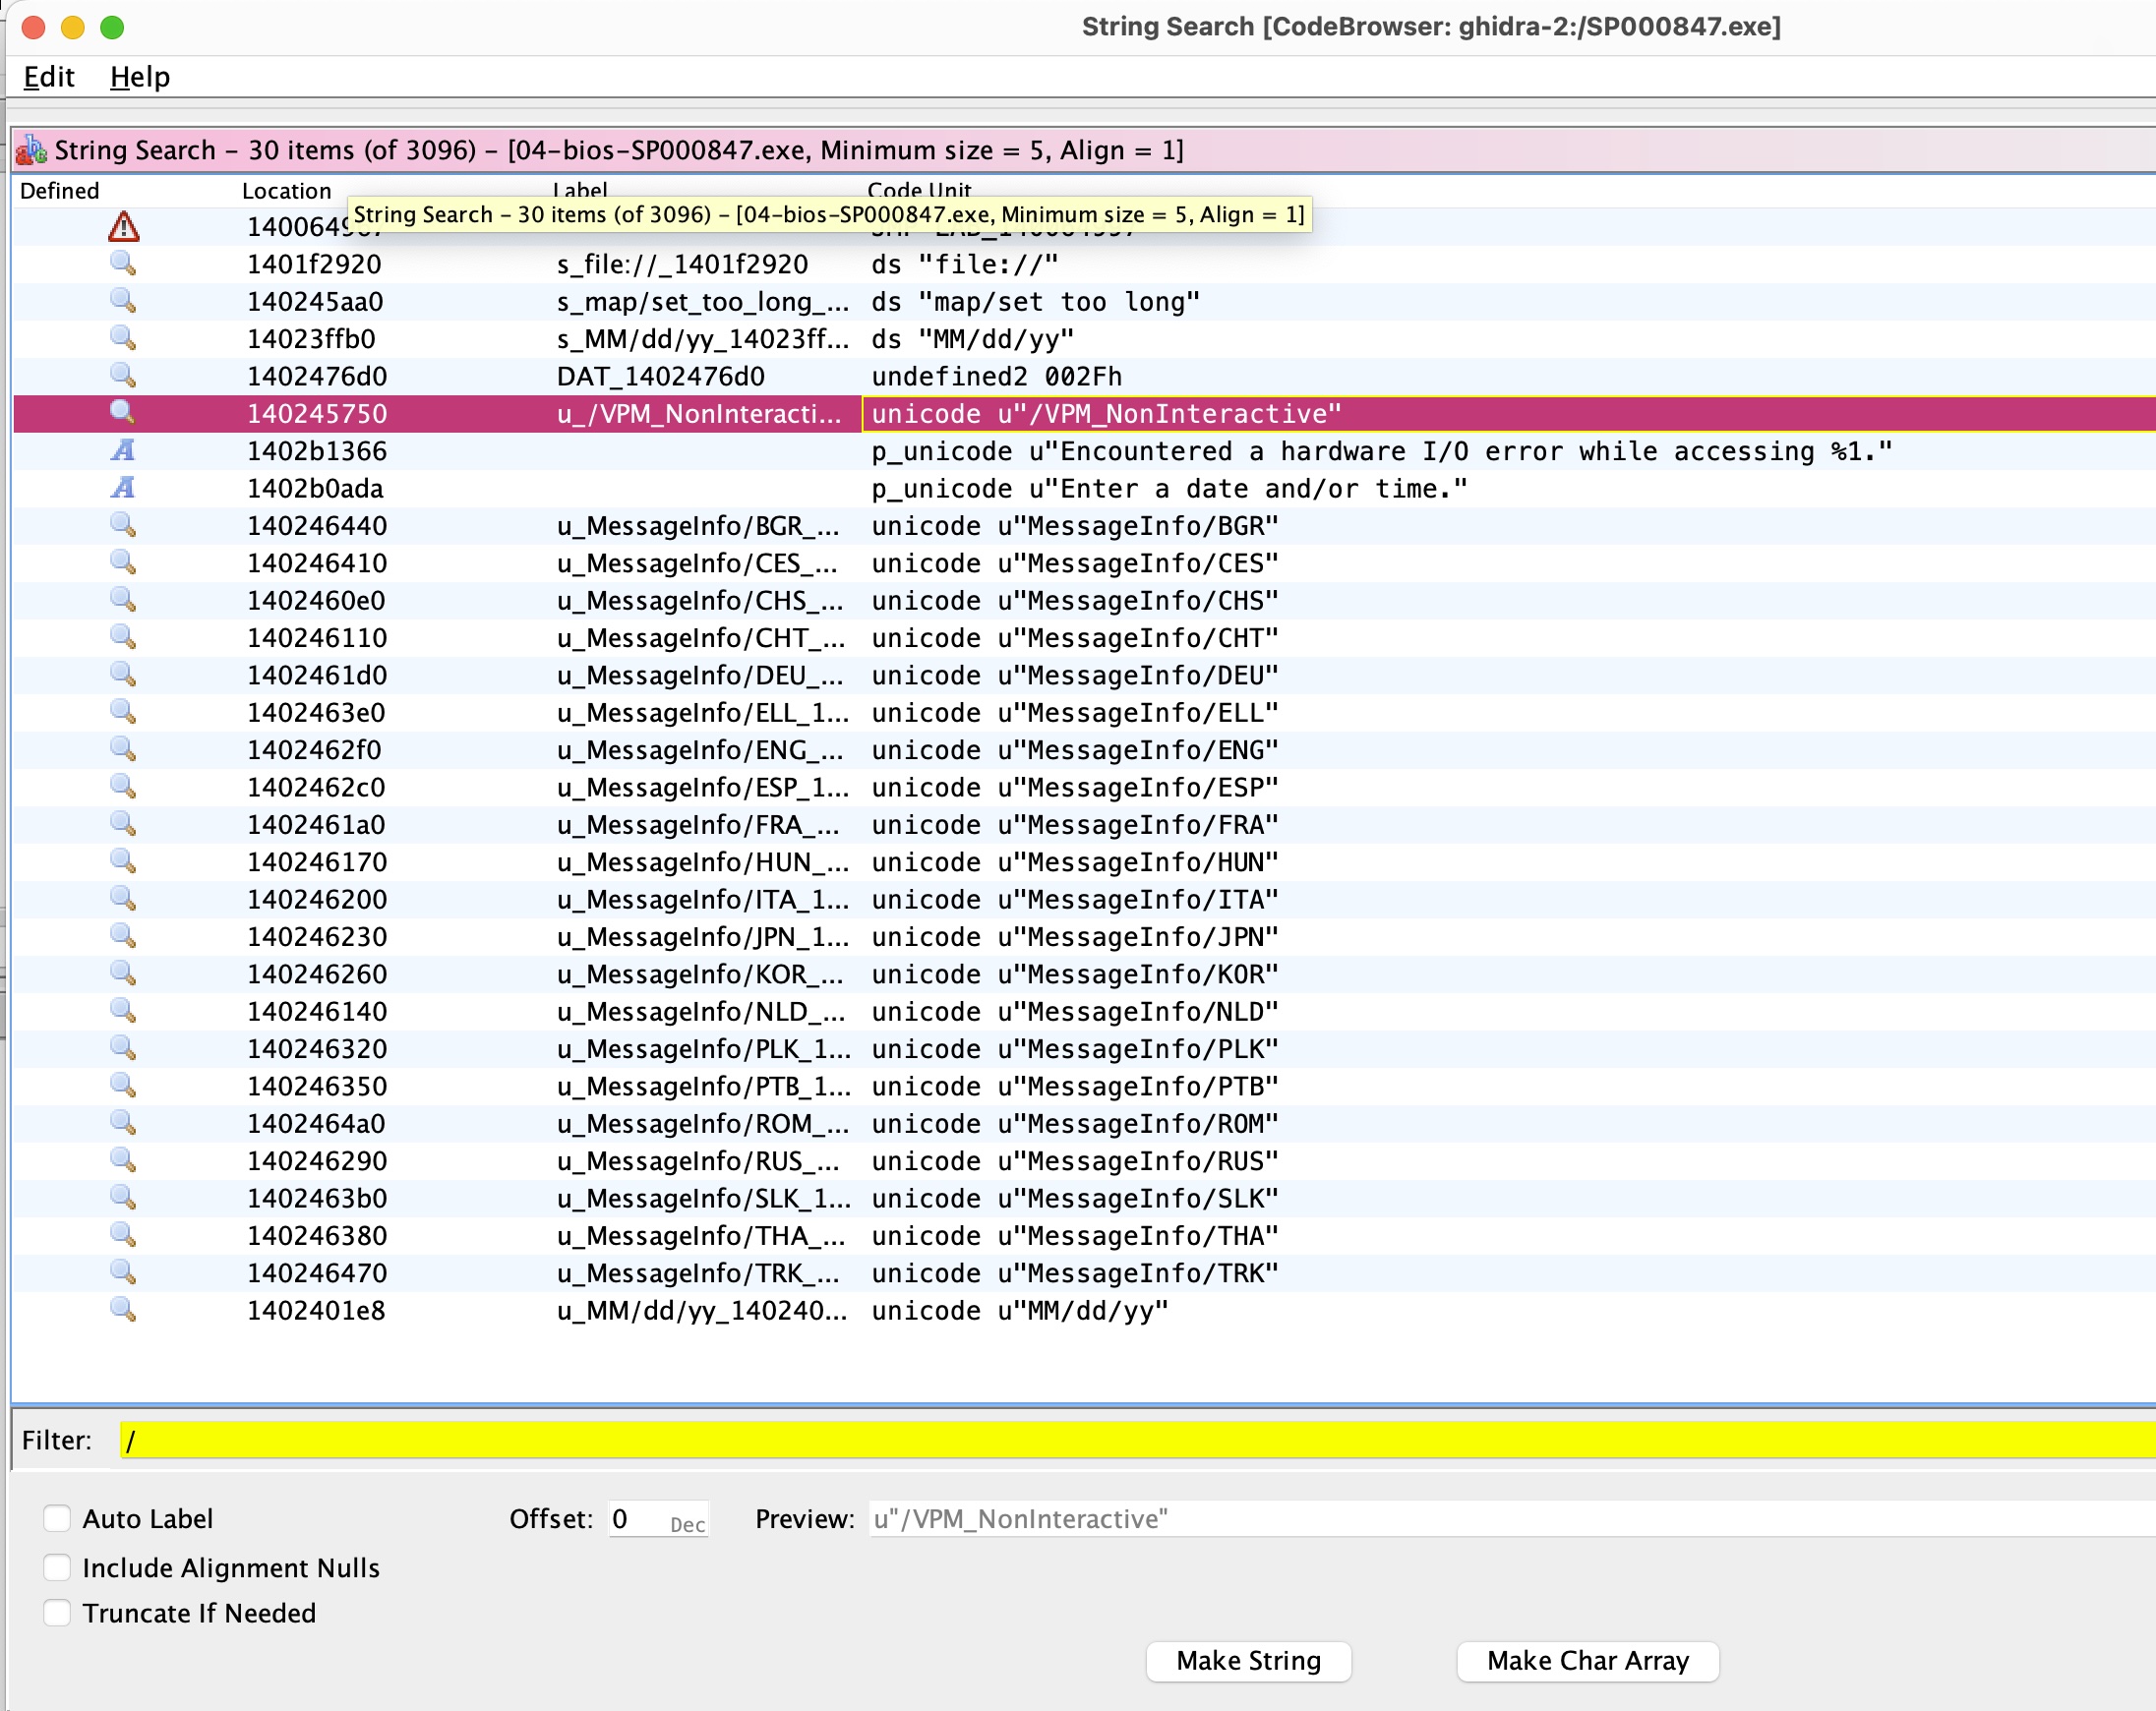Open the Help menu
This screenshot has height=1711, width=2156.
(139, 76)
